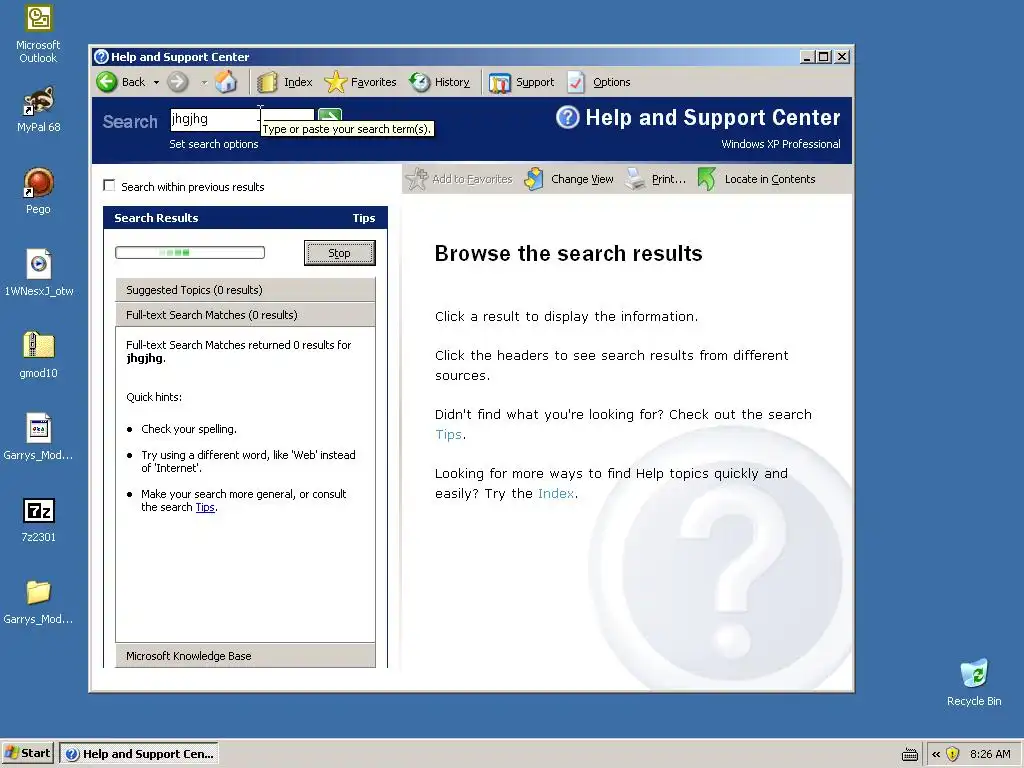The height and width of the screenshot is (768, 1024).
Task: Open the History clock icon
Action: tap(419, 82)
